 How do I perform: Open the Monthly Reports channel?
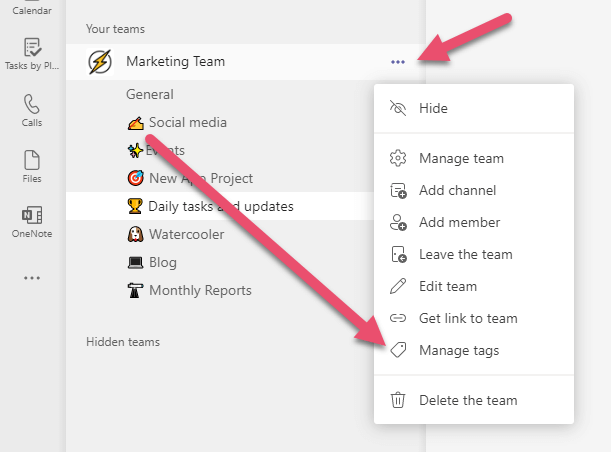coord(199,290)
